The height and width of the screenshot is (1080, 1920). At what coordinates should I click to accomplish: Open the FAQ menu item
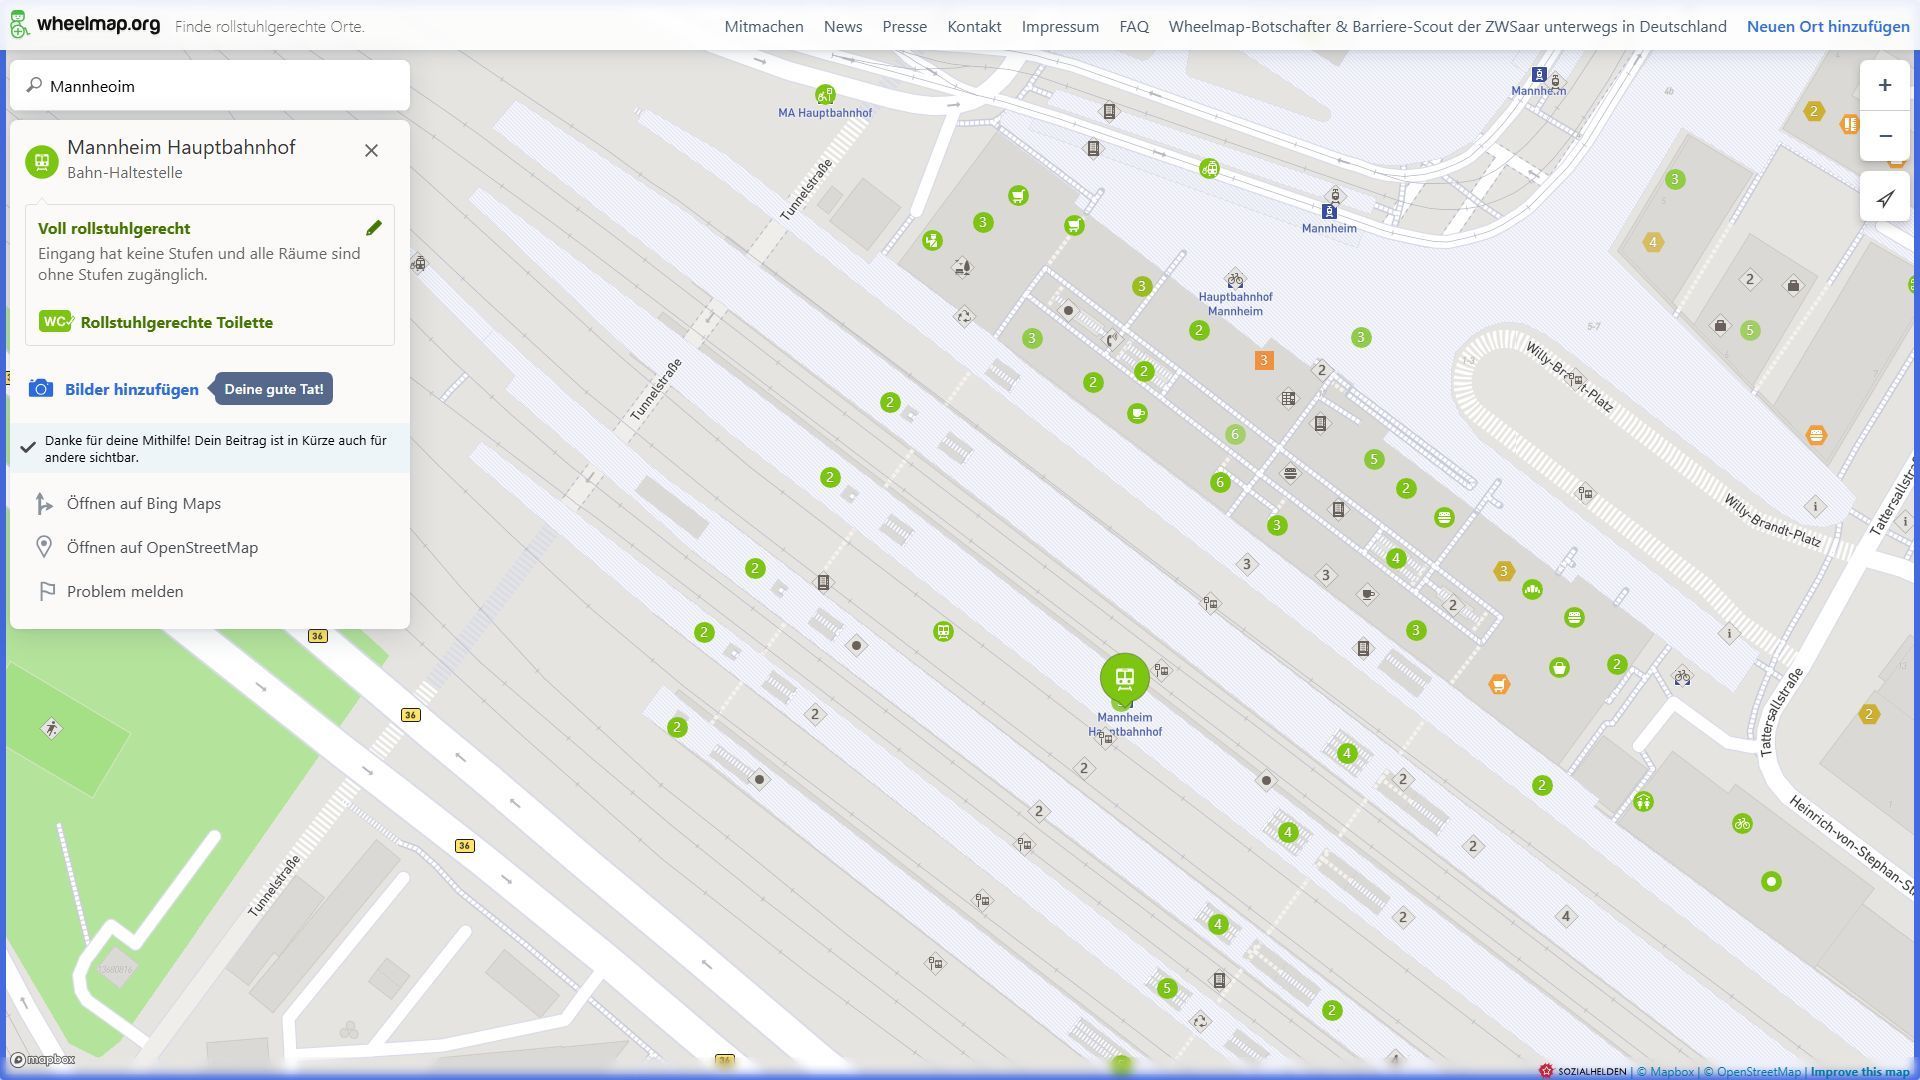click(1133, 27)
